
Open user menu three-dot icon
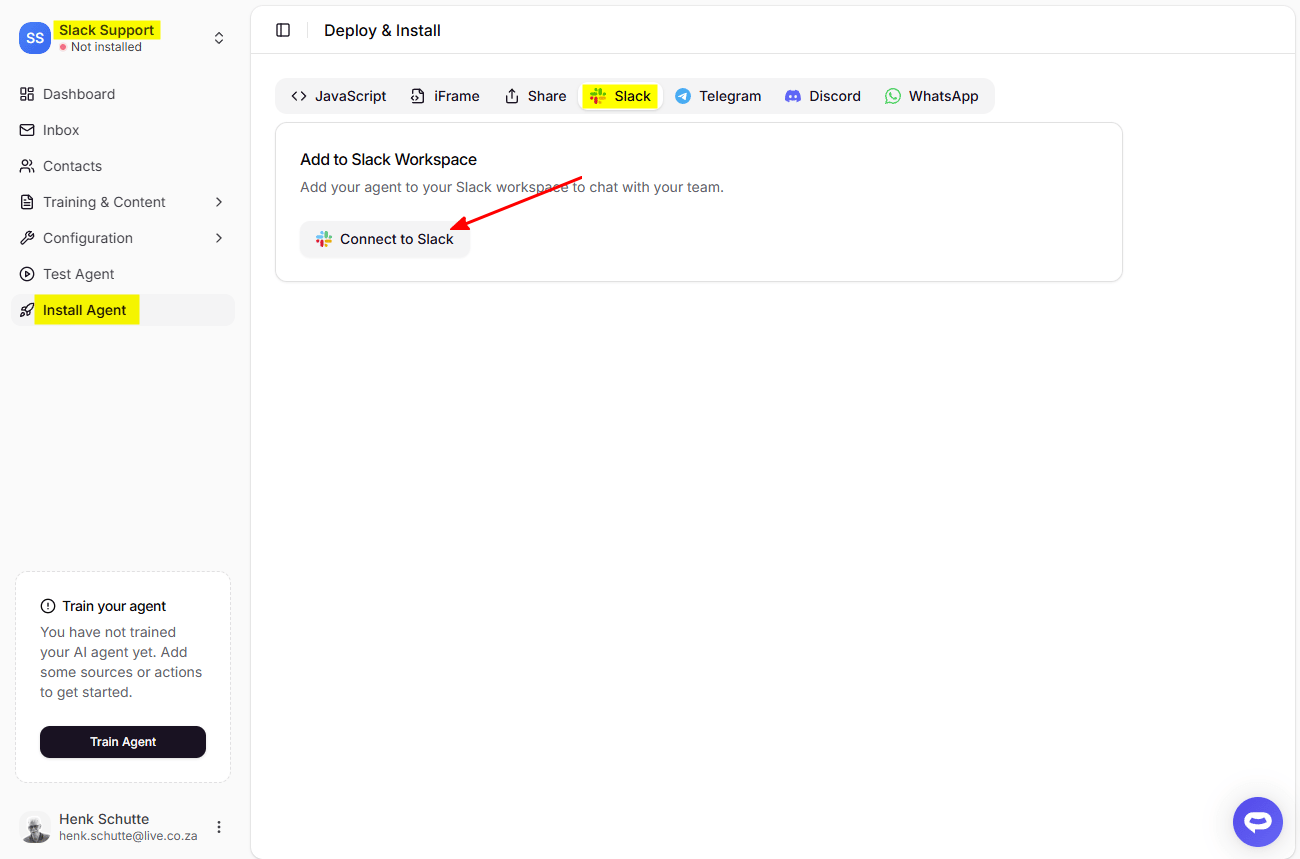pos(219,827)
